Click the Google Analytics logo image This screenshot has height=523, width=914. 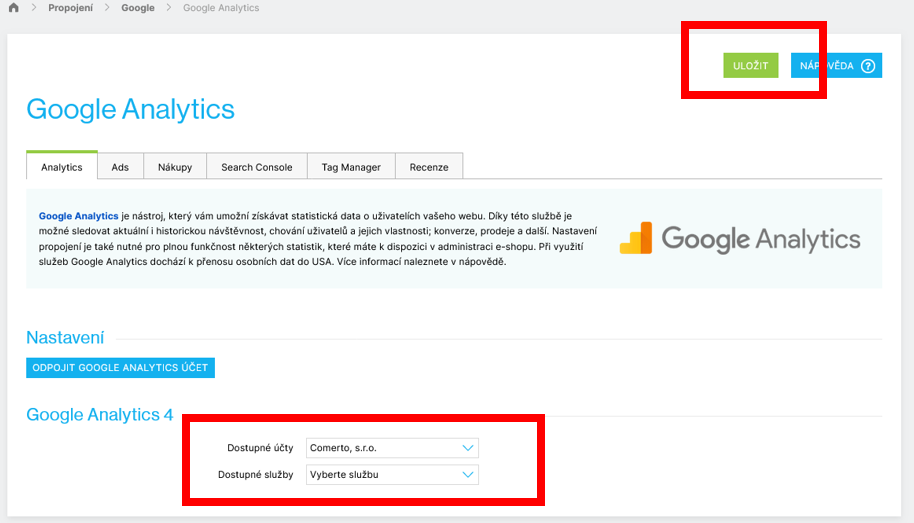(x=740, y=238)
